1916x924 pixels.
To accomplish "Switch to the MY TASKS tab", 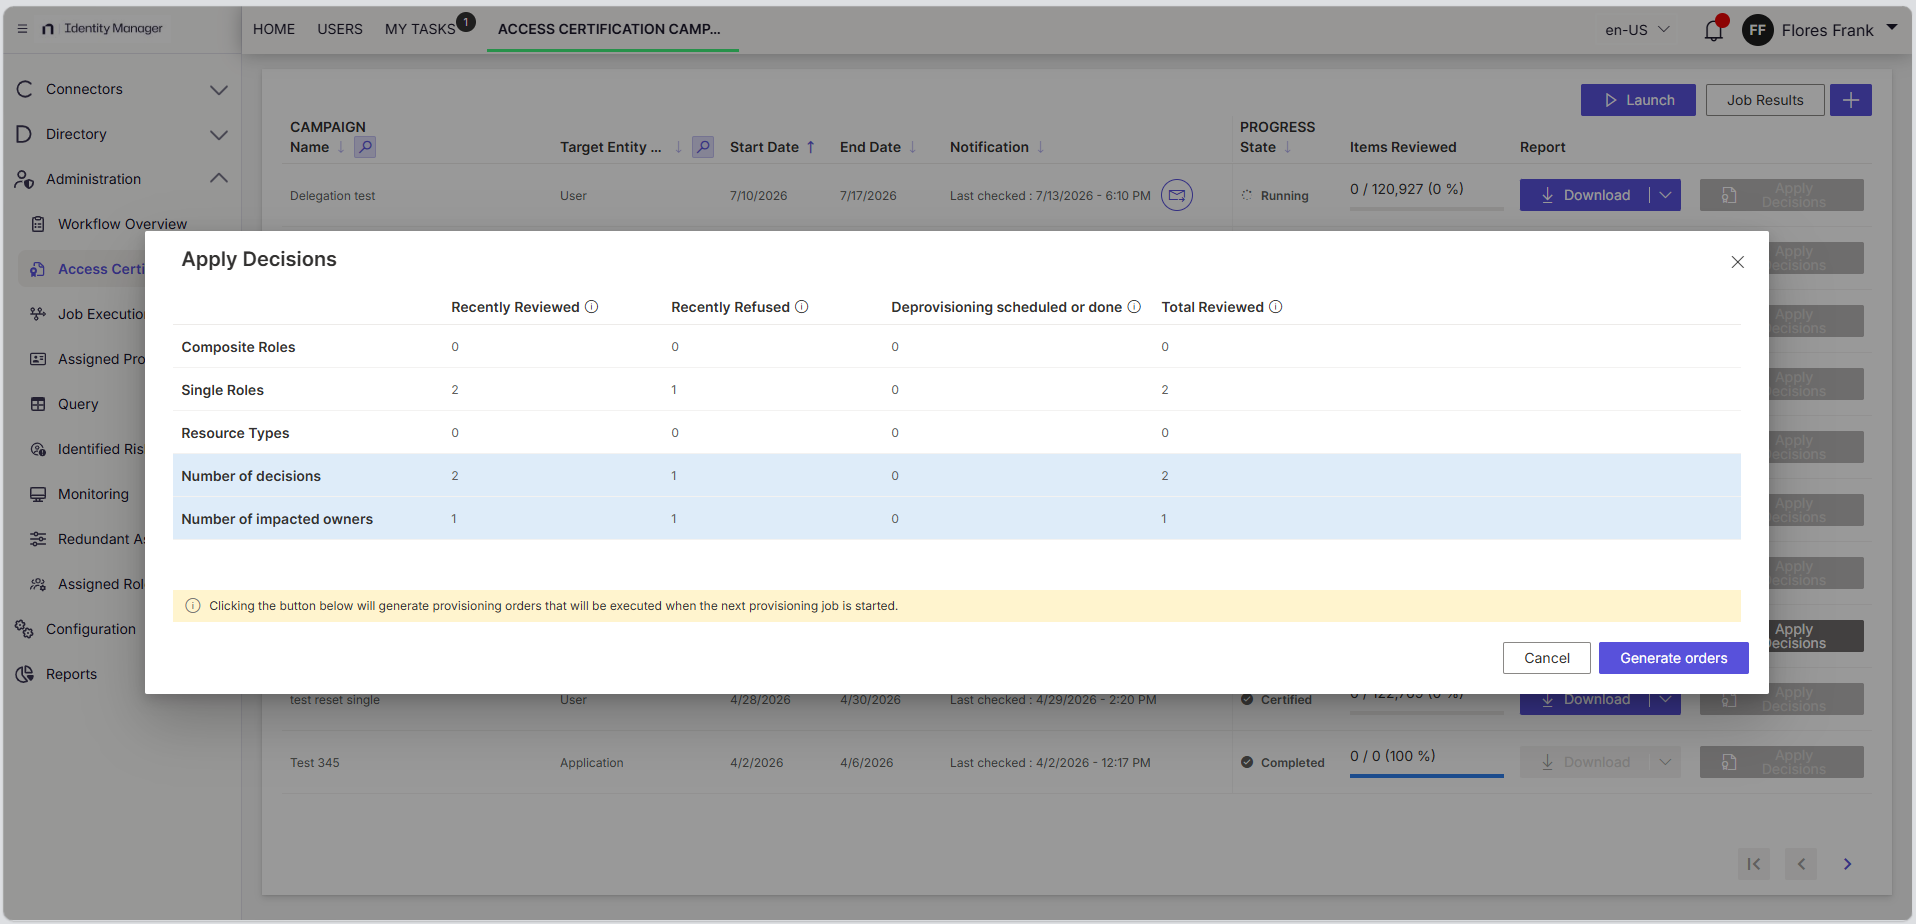I will pyautogui.click(x=421, y=29).
